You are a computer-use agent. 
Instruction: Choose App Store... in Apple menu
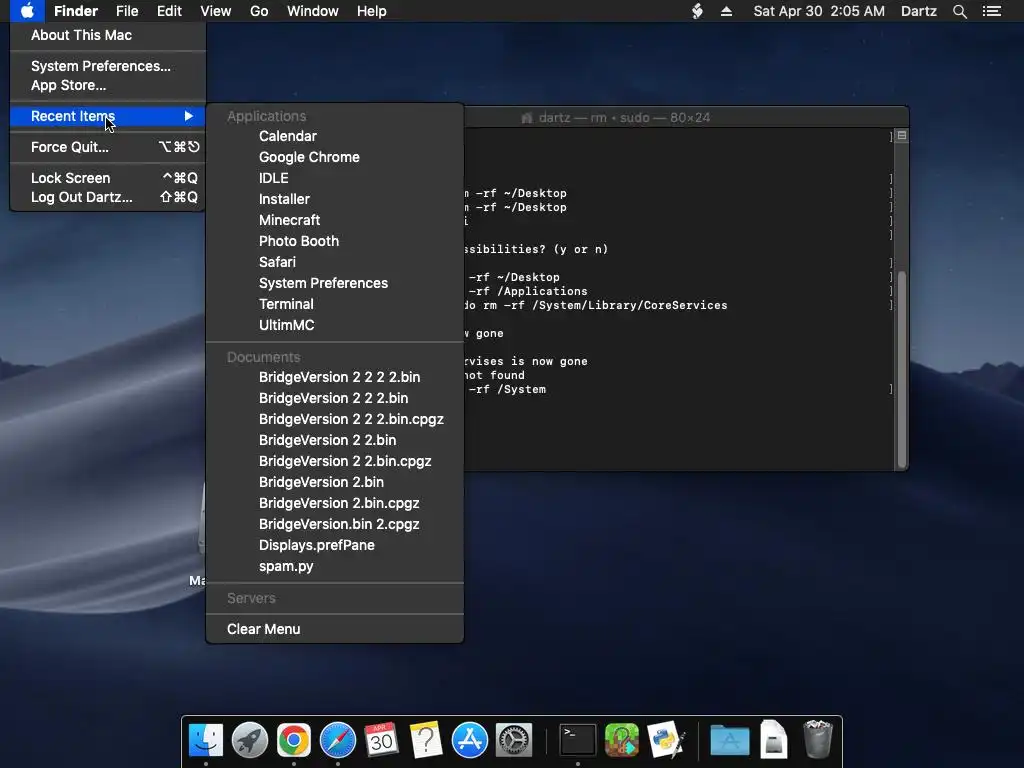tap(69, 85)
